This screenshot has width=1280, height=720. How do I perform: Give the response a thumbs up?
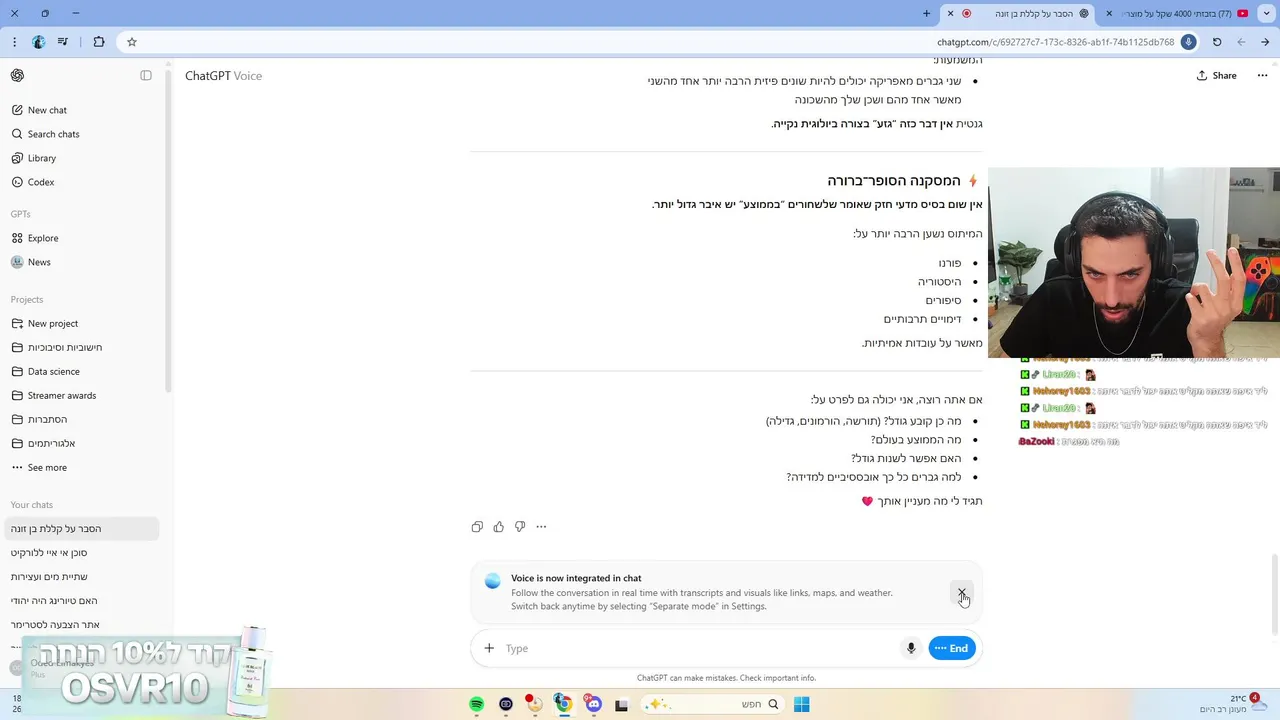498,527
